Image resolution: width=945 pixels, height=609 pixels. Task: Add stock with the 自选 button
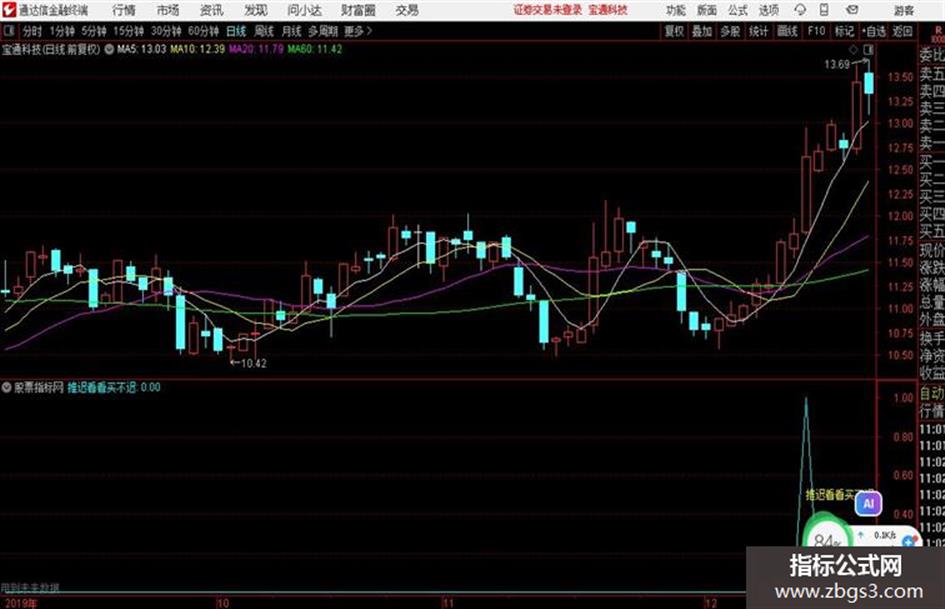[873, 31]
